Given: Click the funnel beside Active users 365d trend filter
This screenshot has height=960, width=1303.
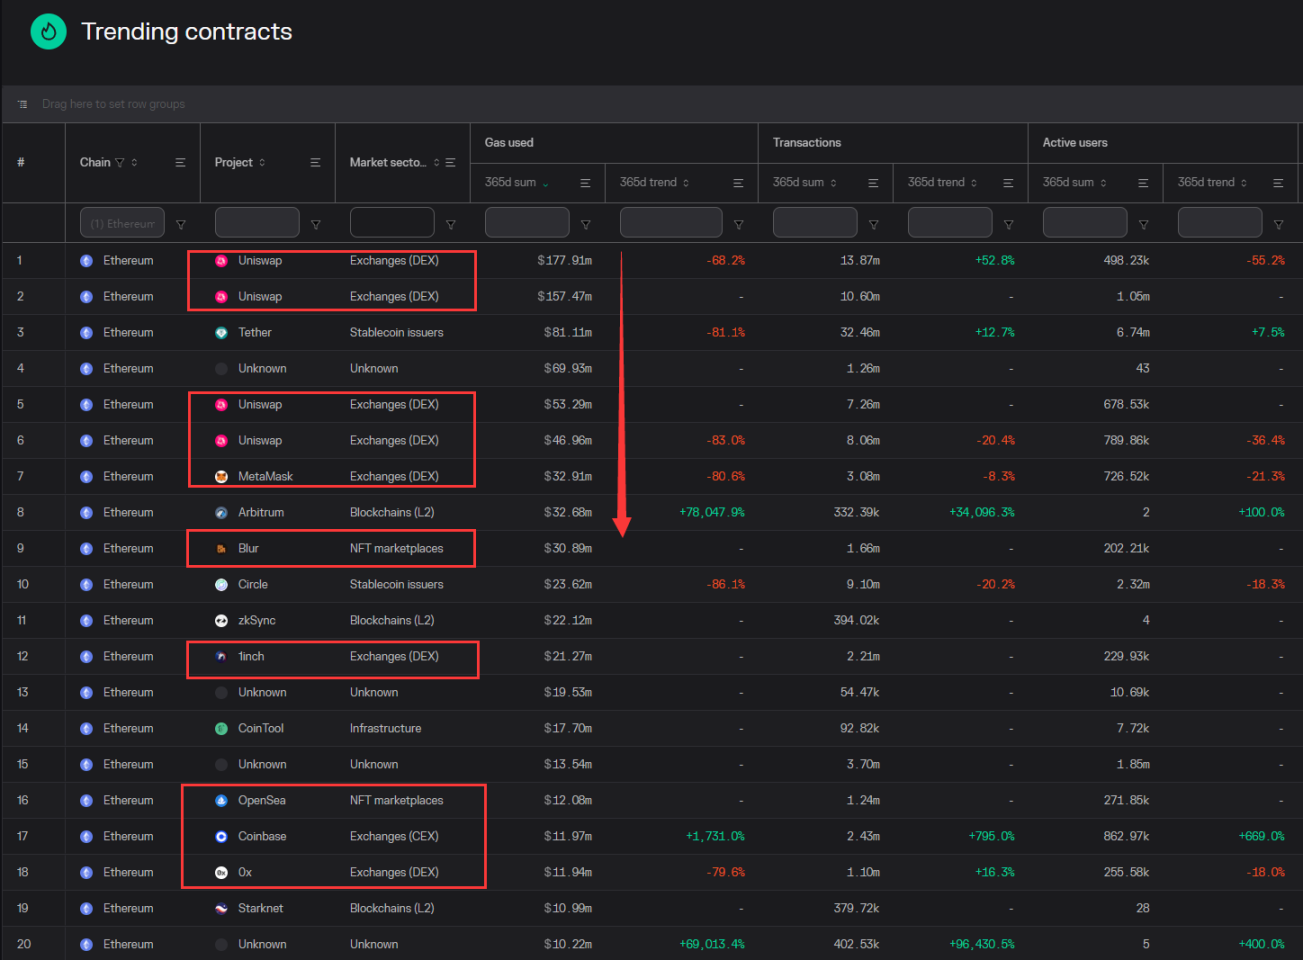Looking at the screenshot, I should (1279, 224).
